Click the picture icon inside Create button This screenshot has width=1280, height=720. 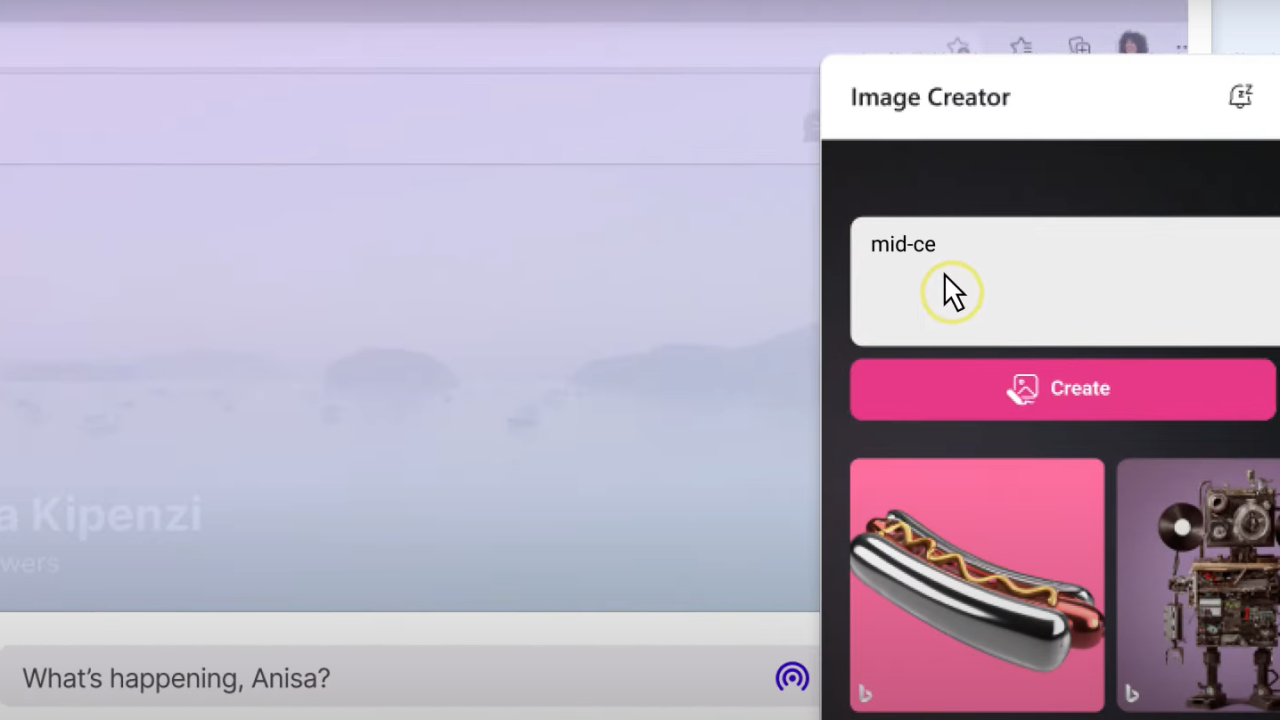[x=1023, y=389]
